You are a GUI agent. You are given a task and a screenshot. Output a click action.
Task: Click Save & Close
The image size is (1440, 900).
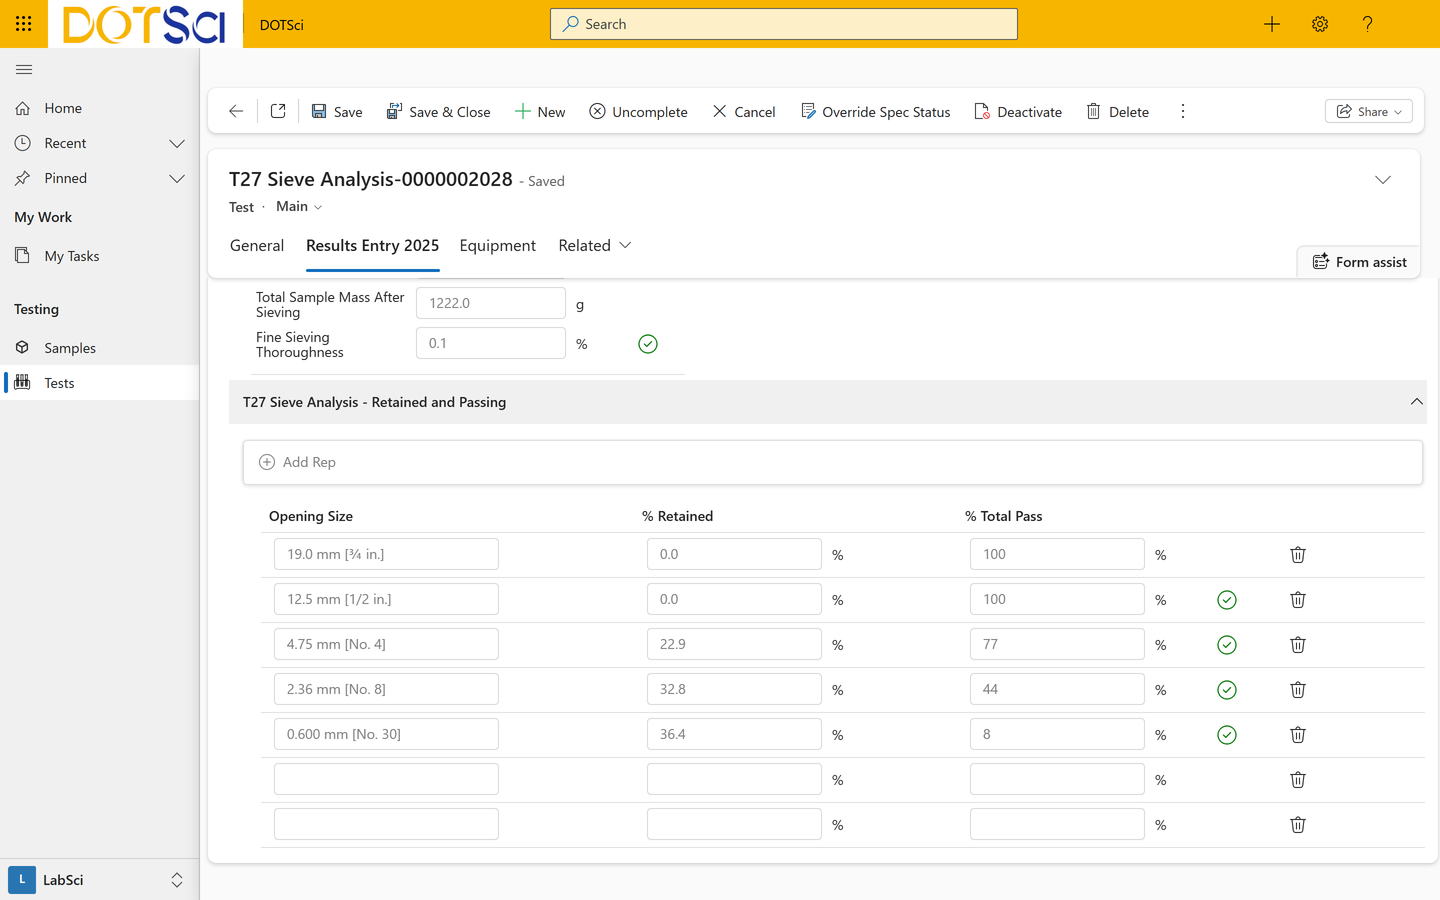coord(439,111)
